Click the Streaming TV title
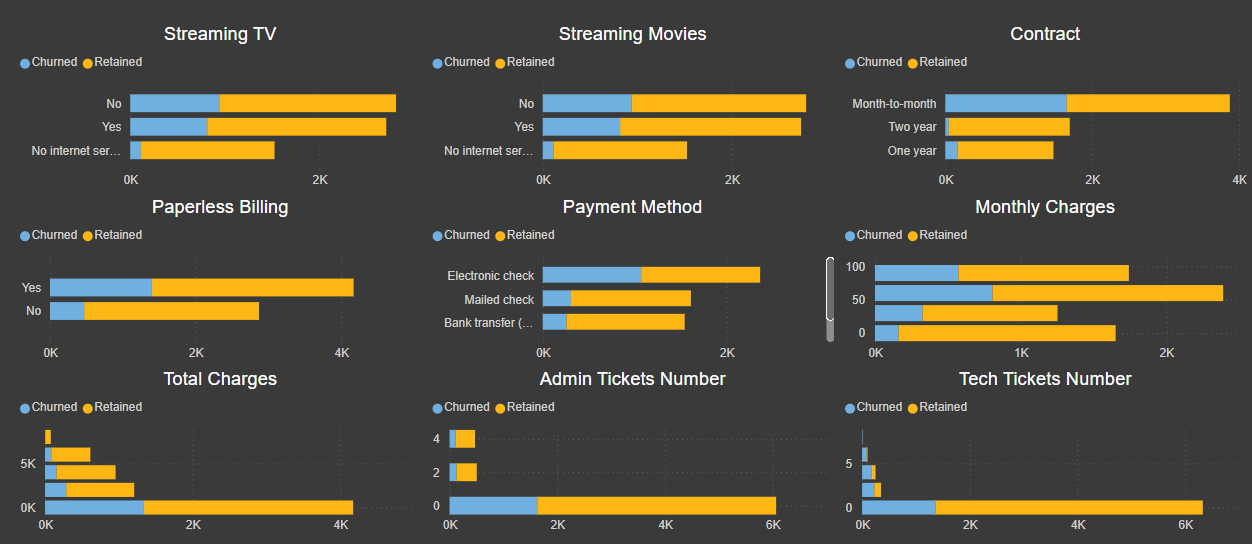This screenshot has height=544, width=1252. [220, 34]
